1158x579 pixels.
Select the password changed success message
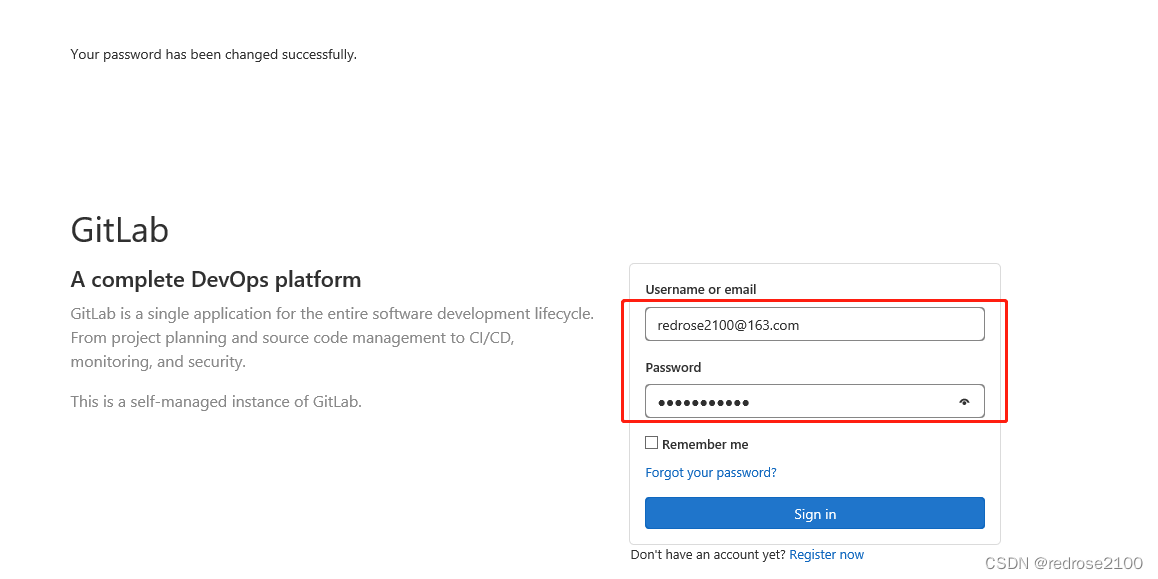pos(213,54)
